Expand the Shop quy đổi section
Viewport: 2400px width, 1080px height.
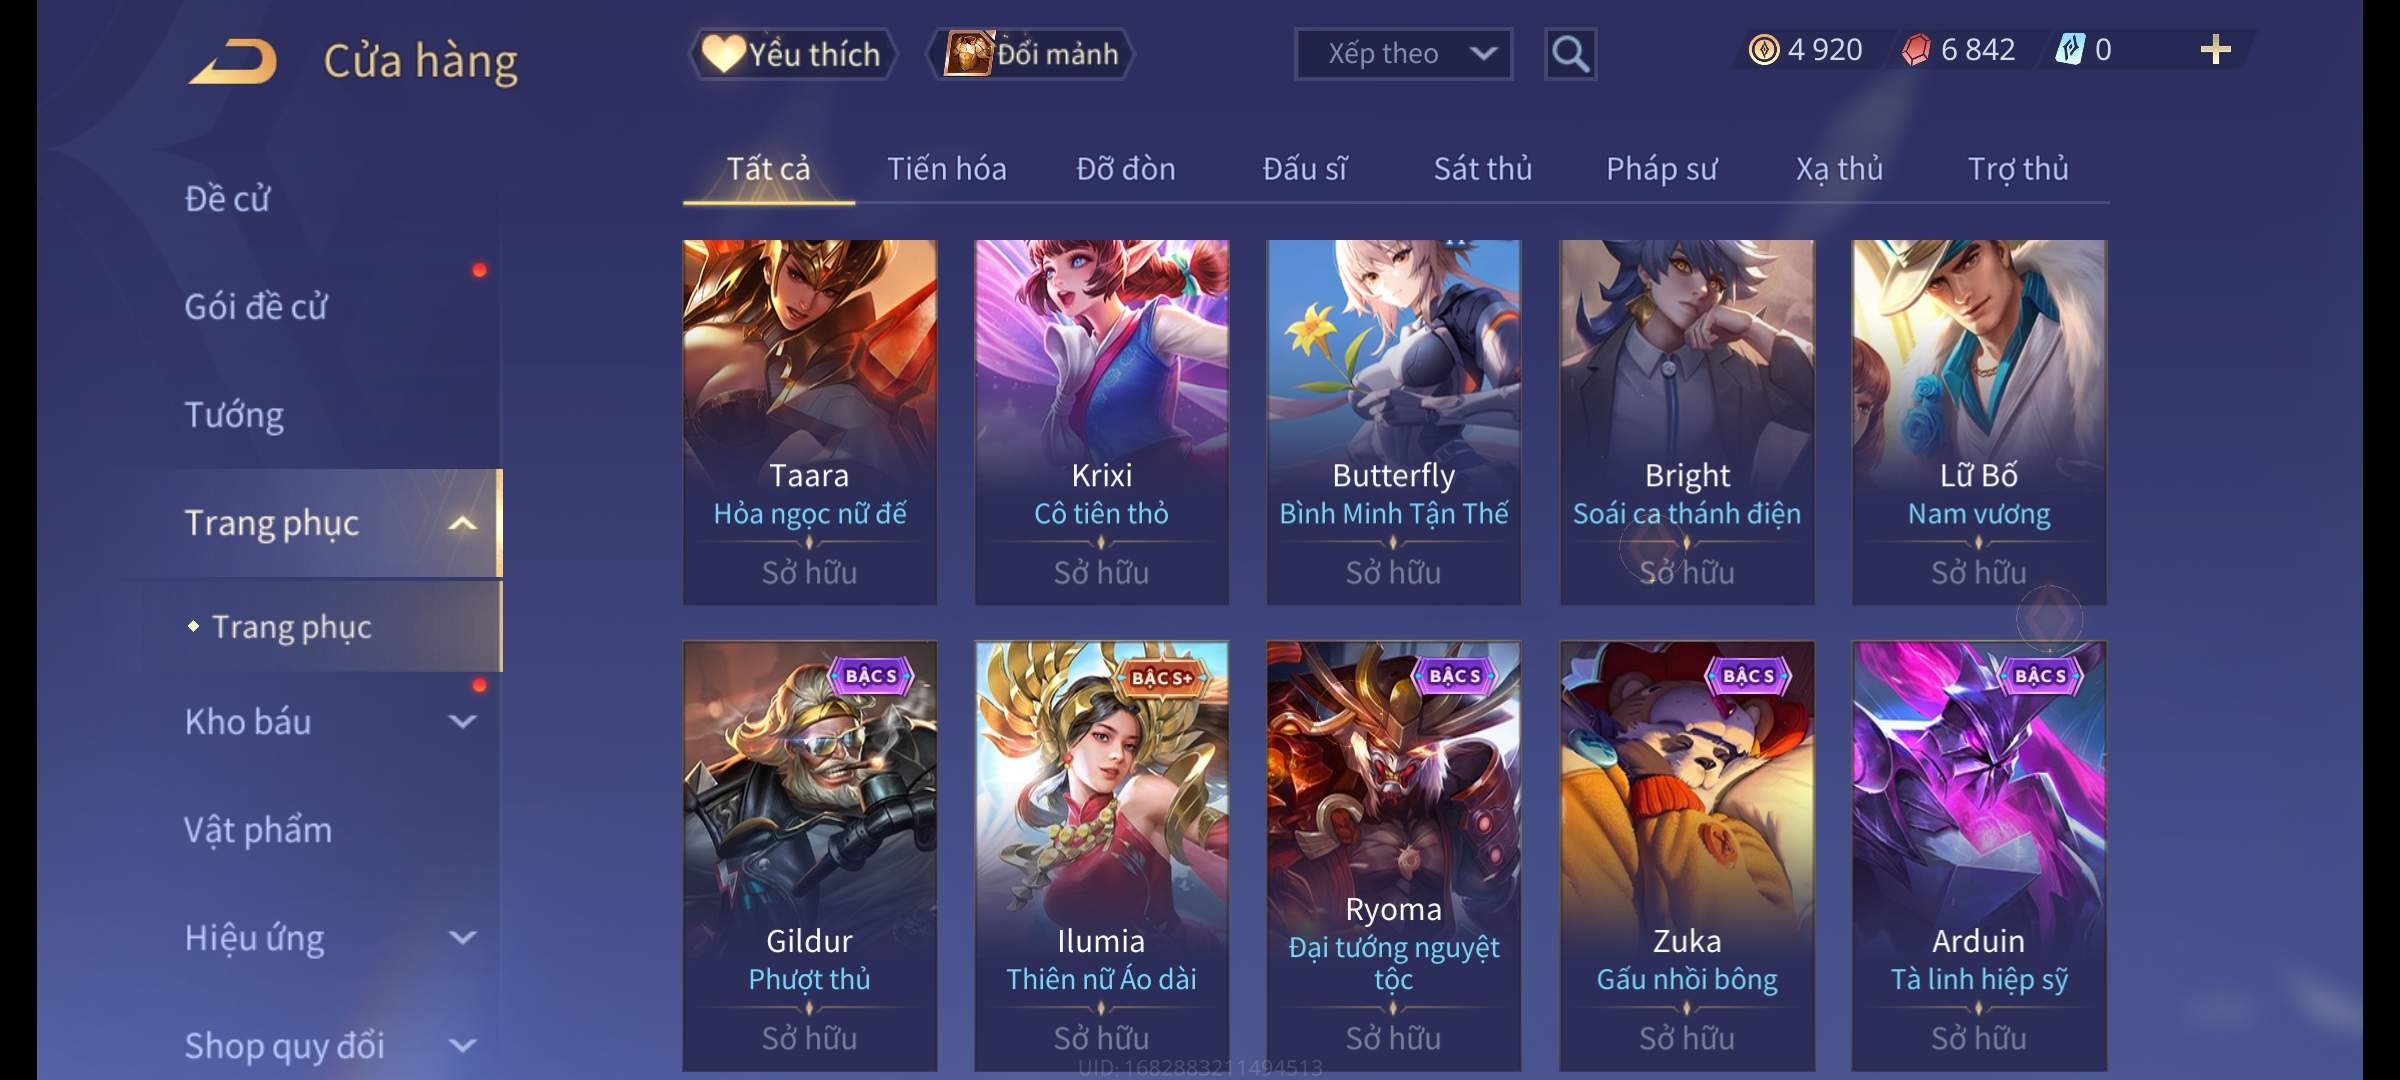(x=462, y=1045)
